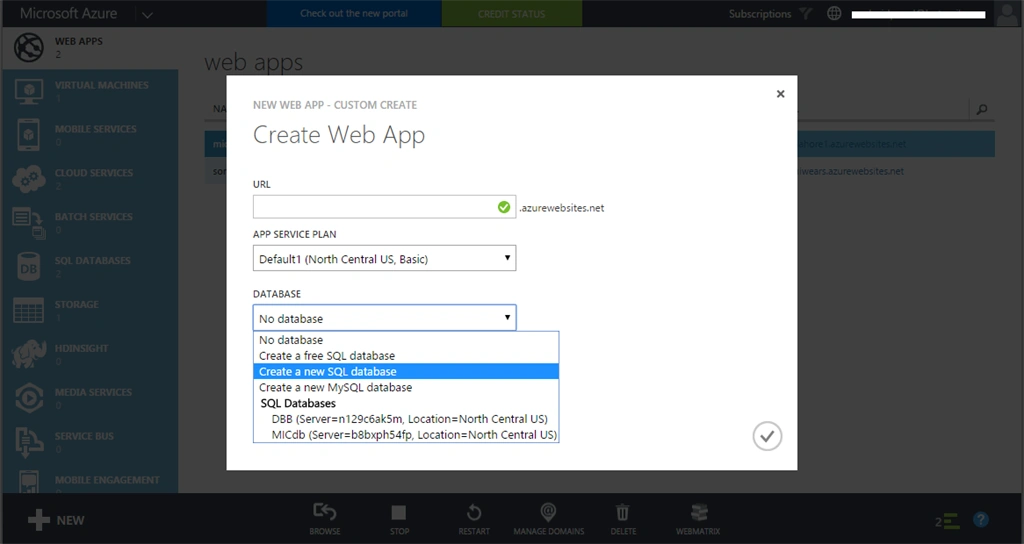Screen dimensions: 1024x544
Task: Open Storage table icon
Action: click(x=29, y=310)
